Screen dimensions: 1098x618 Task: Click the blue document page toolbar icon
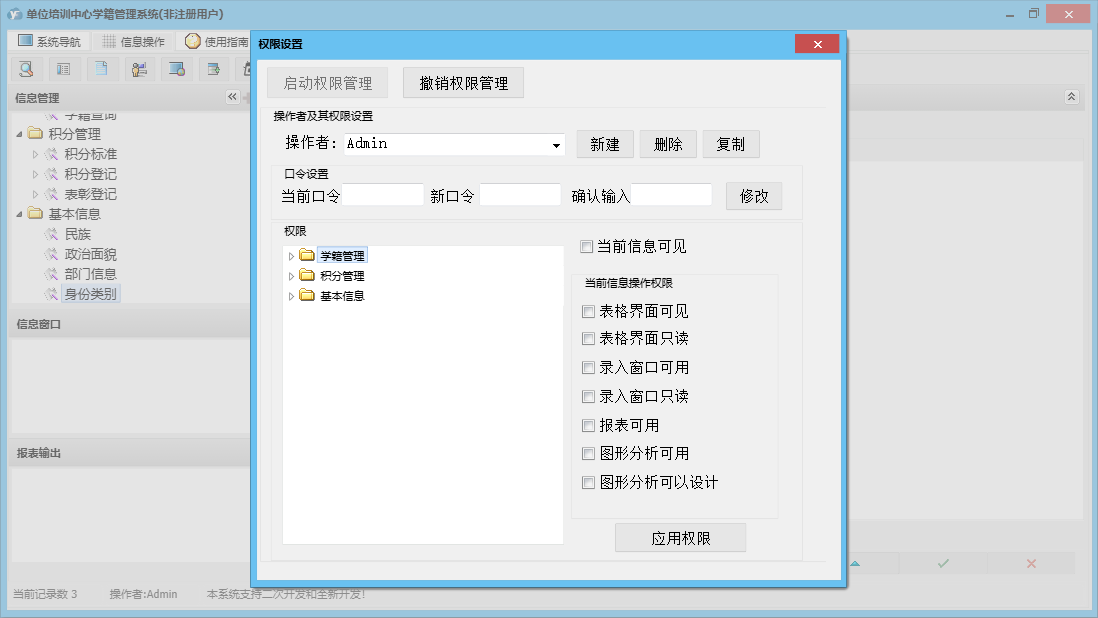click(x=102, y=69)
